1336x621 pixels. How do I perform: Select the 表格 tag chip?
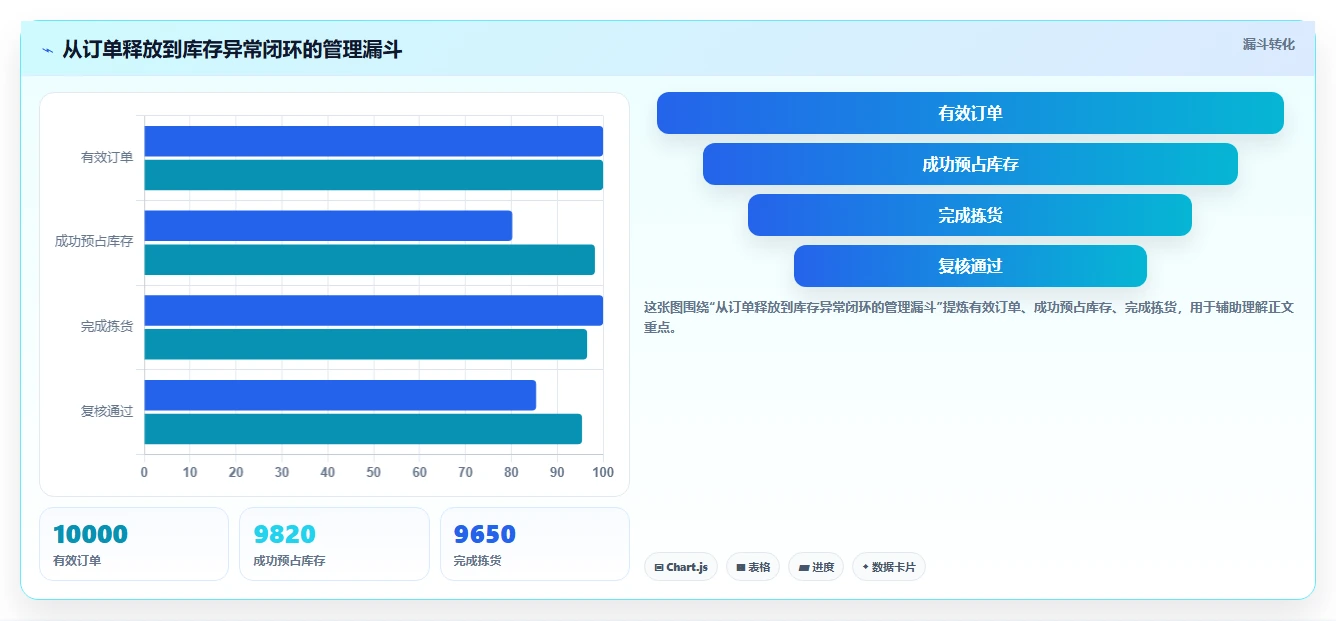point(753,567)
